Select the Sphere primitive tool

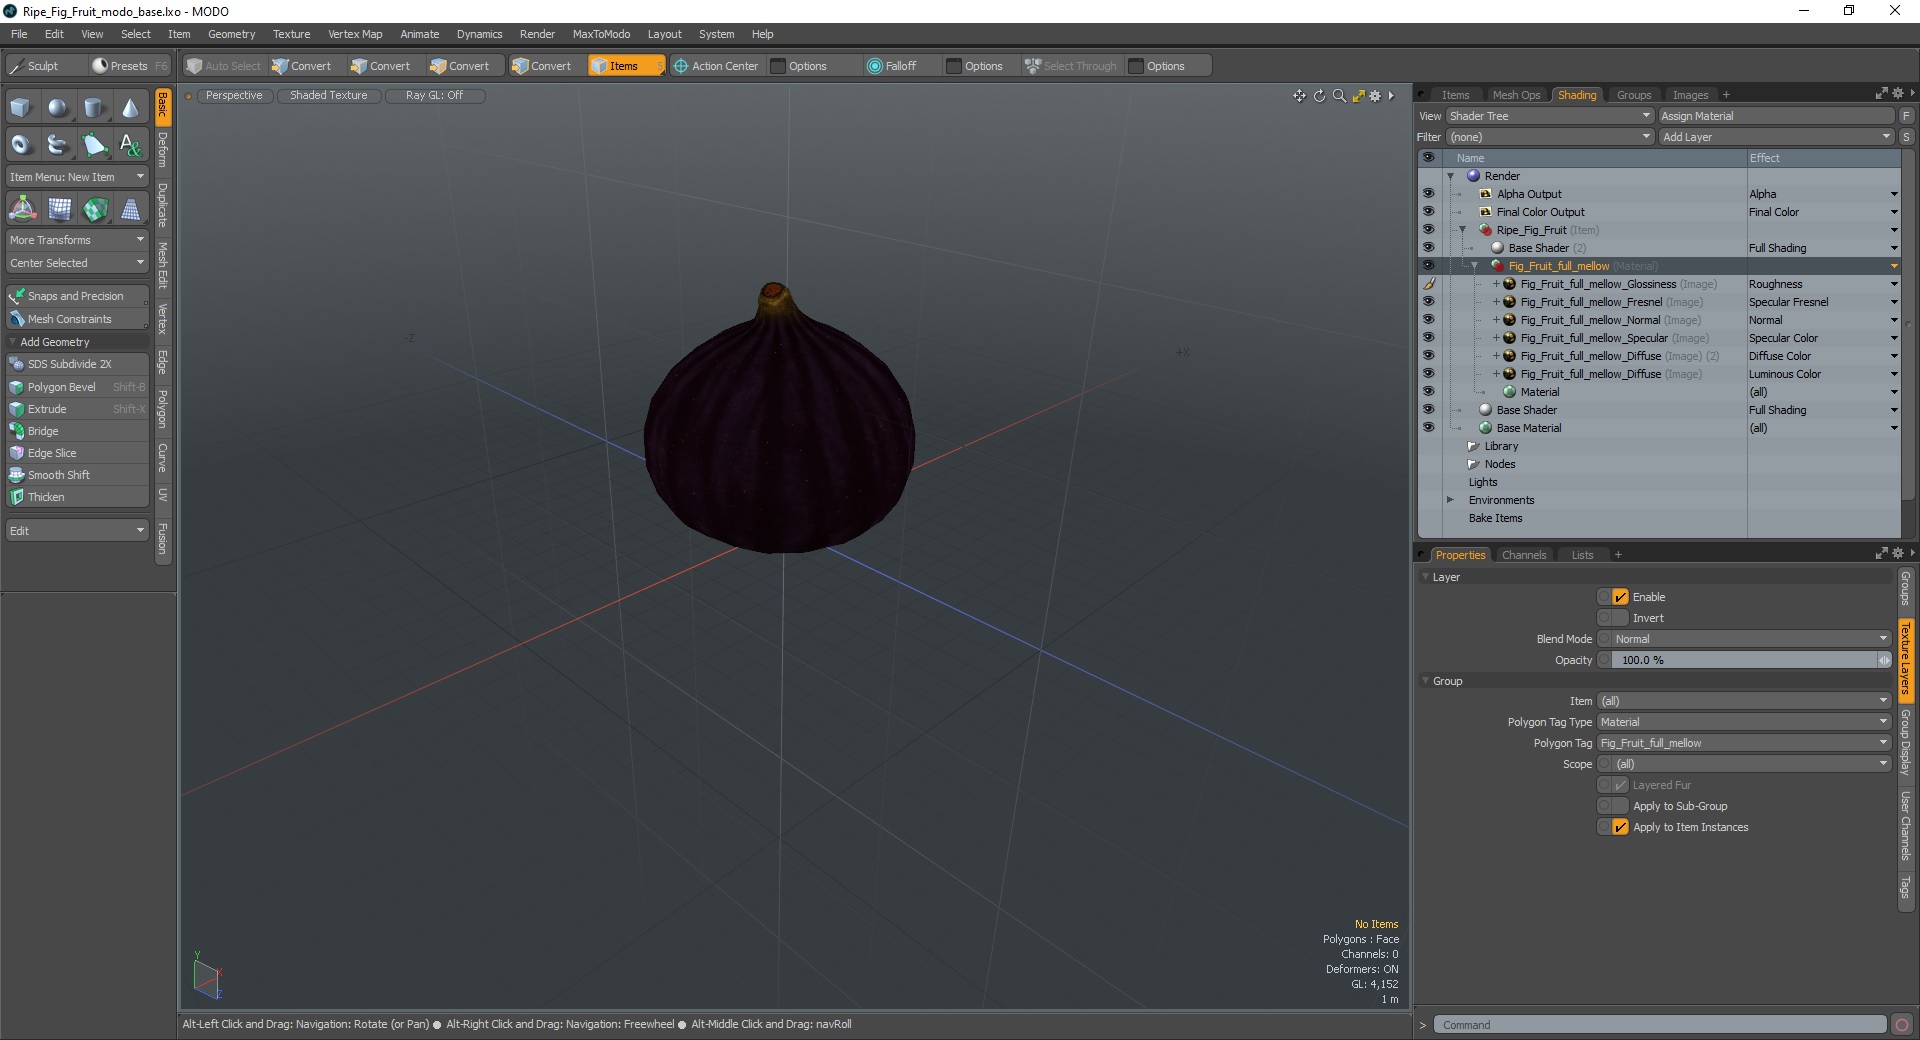click(58, 108)
